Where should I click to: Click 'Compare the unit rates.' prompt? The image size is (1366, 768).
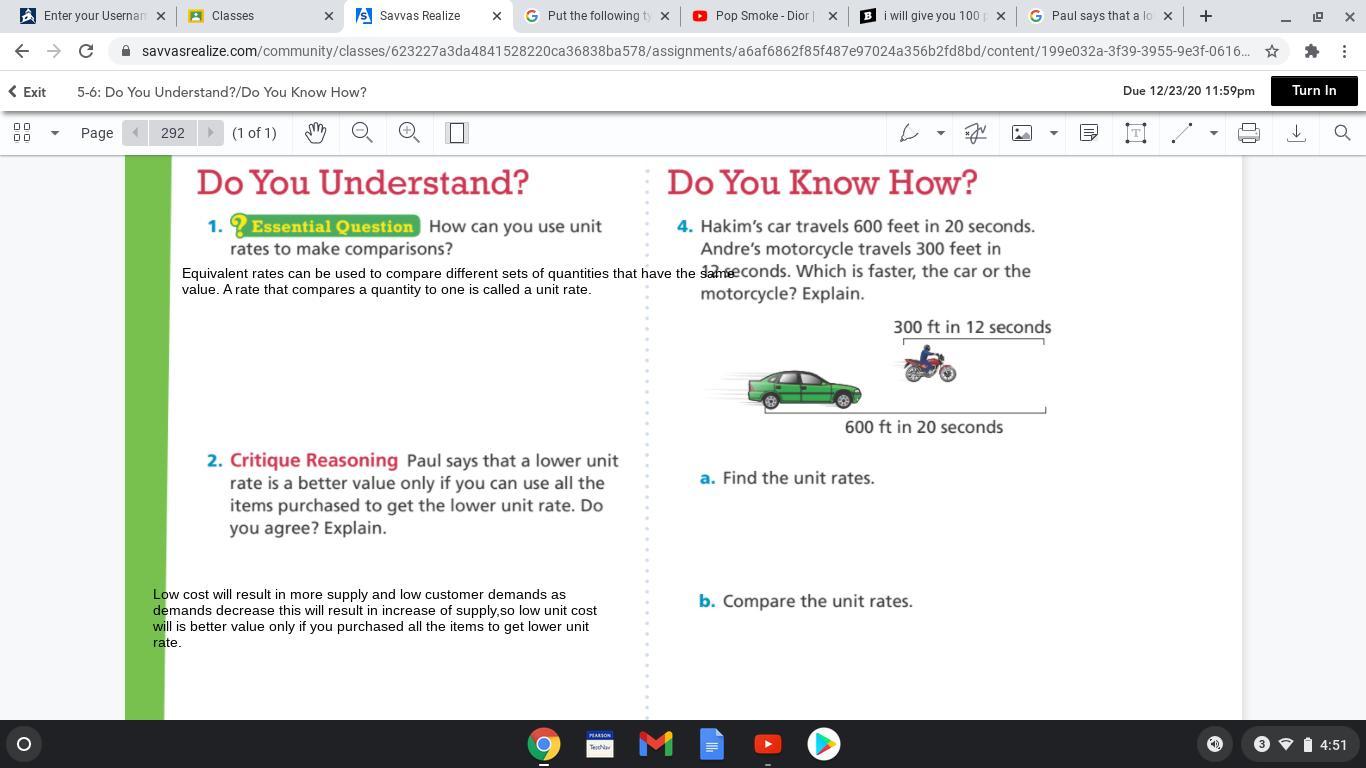tap(817, 601)
